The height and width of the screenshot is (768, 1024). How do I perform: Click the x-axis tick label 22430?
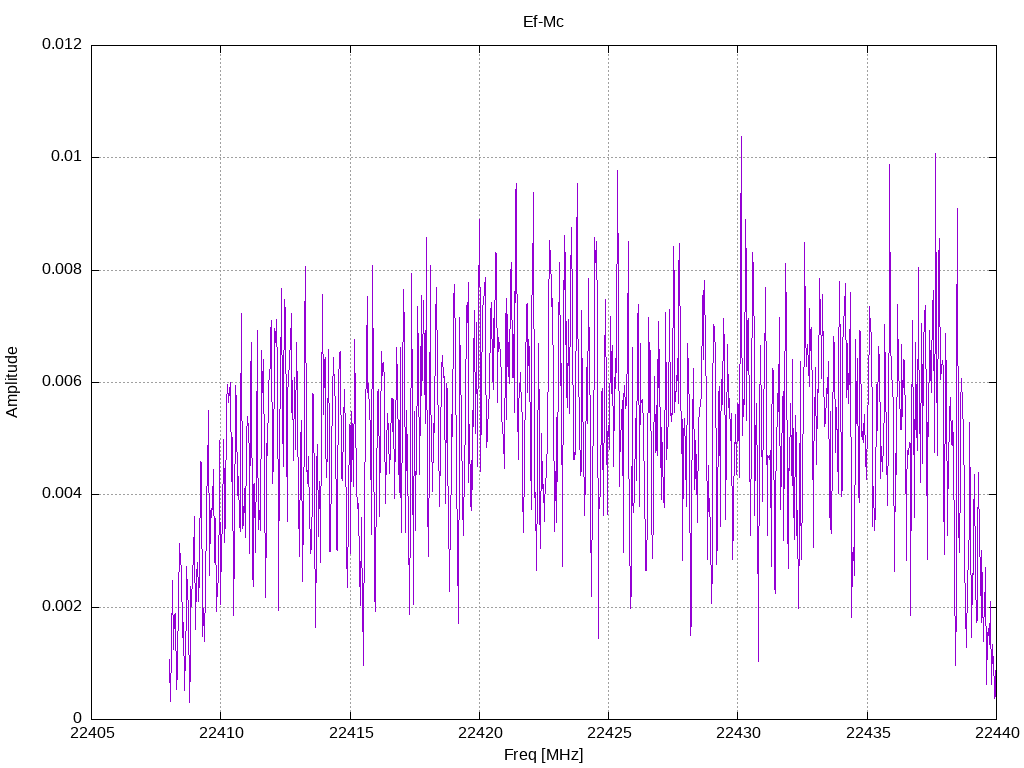click(x=739, y=733)
